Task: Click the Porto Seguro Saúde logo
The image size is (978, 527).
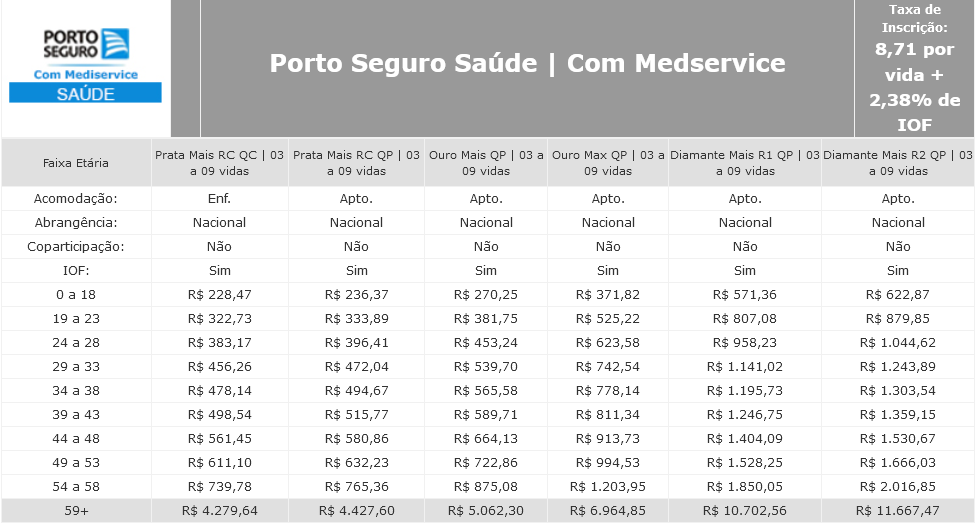Action: (85, 65)
